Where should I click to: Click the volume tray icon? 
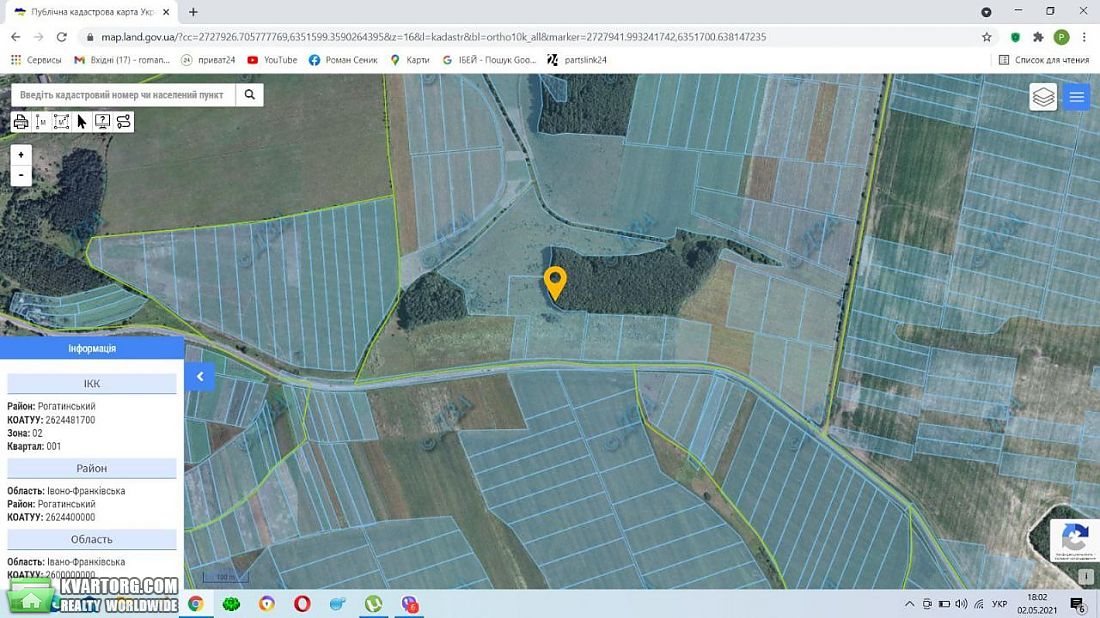tap(961, 604)
